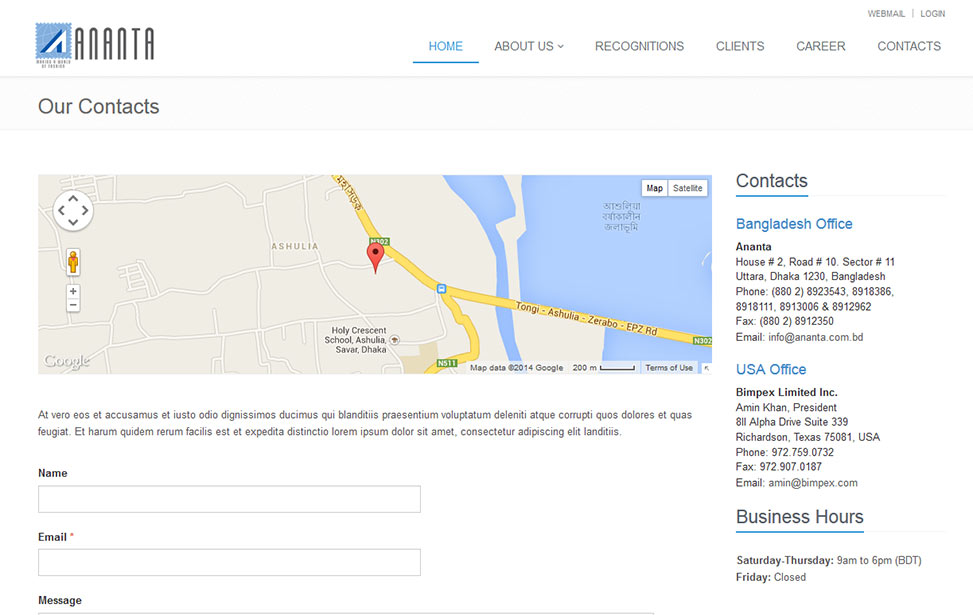Open map Terms of Use link
Viewport: 973px width, 615px height.
tap(669, 368)
